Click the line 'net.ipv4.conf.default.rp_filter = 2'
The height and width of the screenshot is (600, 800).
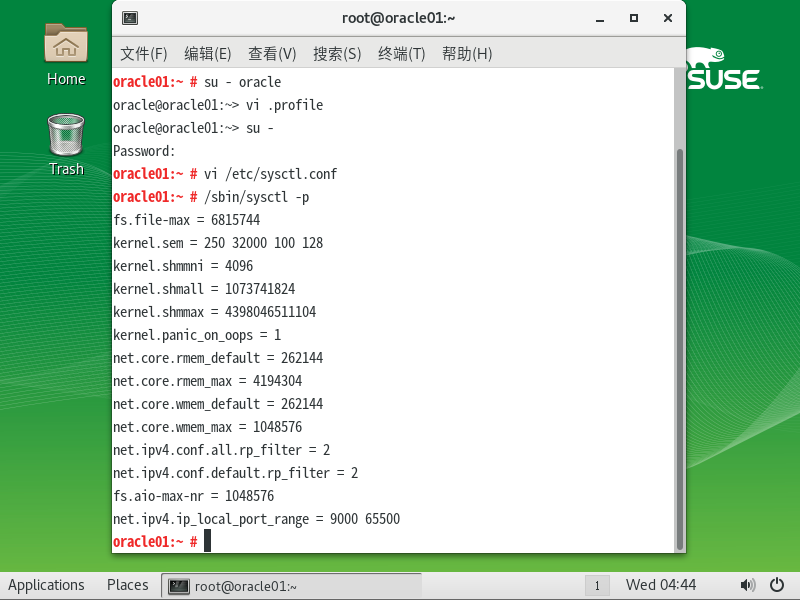click(x=236, y=473)
